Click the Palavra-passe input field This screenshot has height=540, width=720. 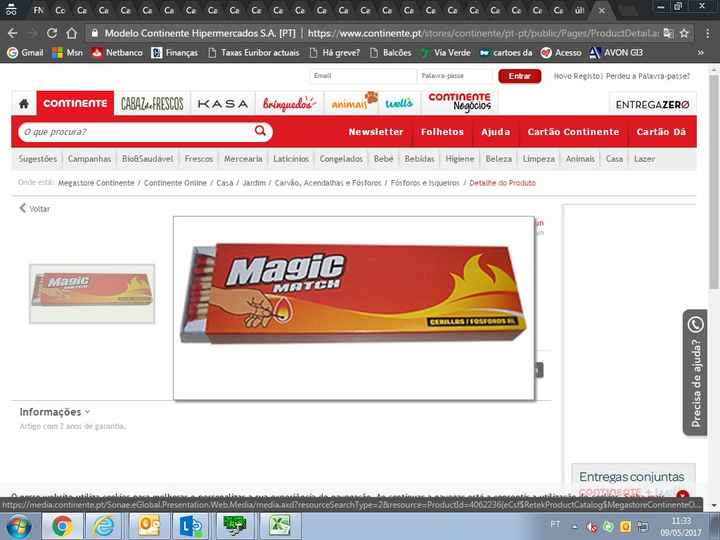(x=455, y=76)
